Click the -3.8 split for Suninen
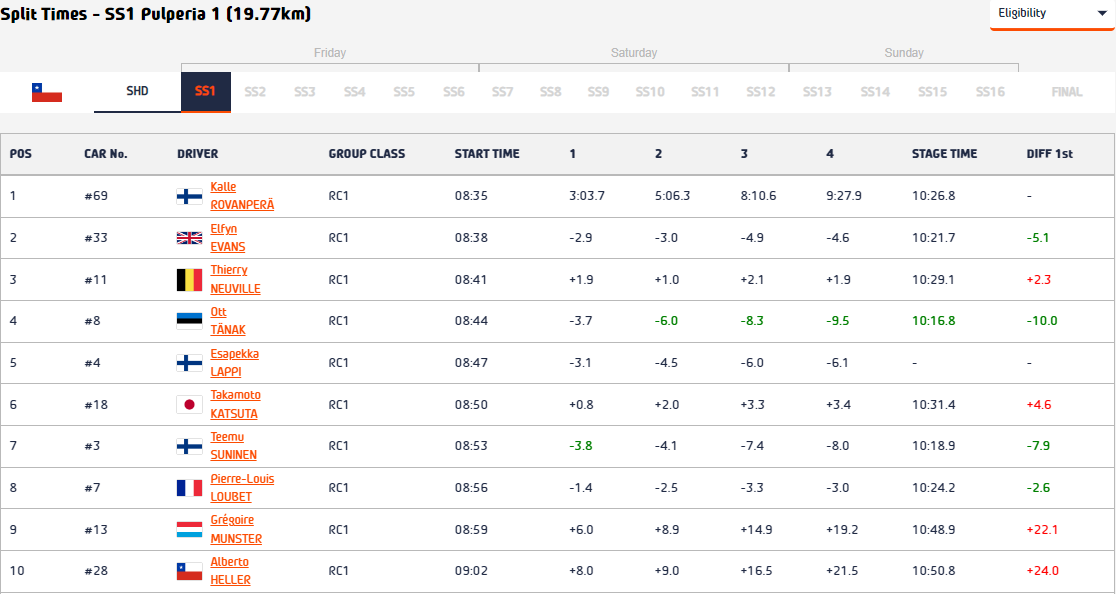Viewport: 1116px width, 594px height. click(580, 446)
